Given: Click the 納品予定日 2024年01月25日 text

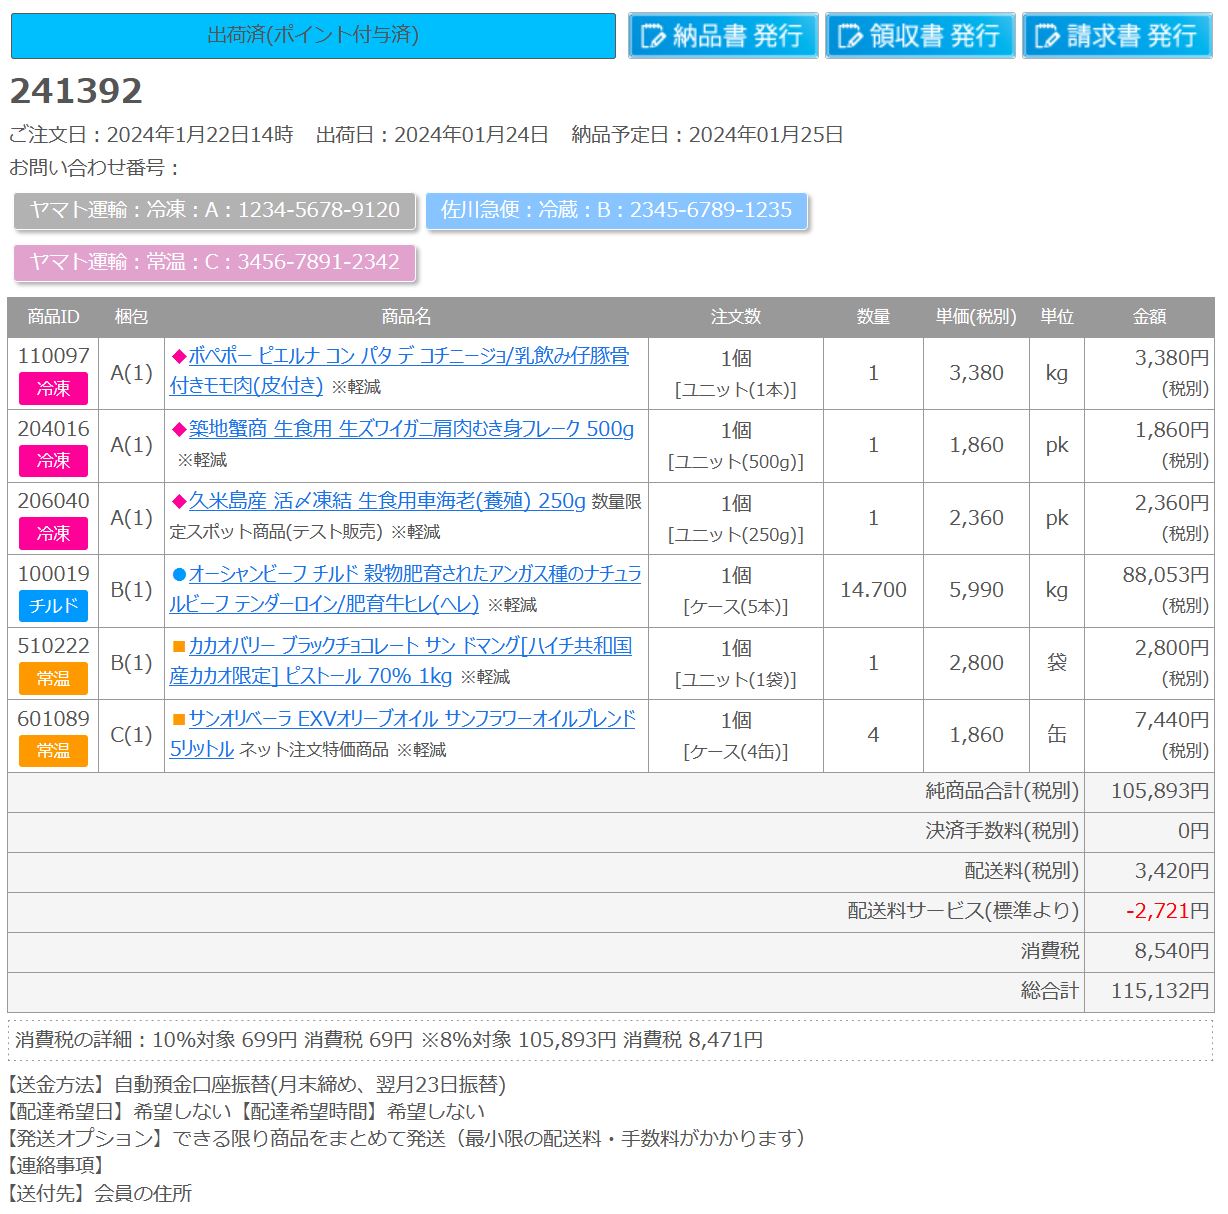Looking at the screenshot, I should point(708,135).
